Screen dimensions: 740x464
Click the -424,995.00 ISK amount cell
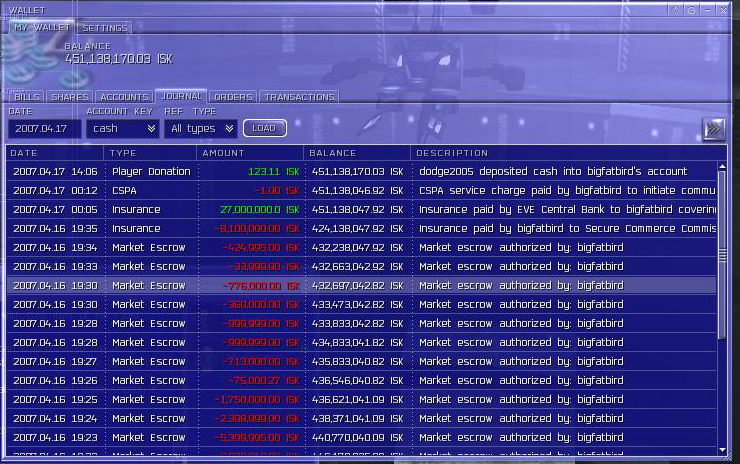tap(261, 247)
